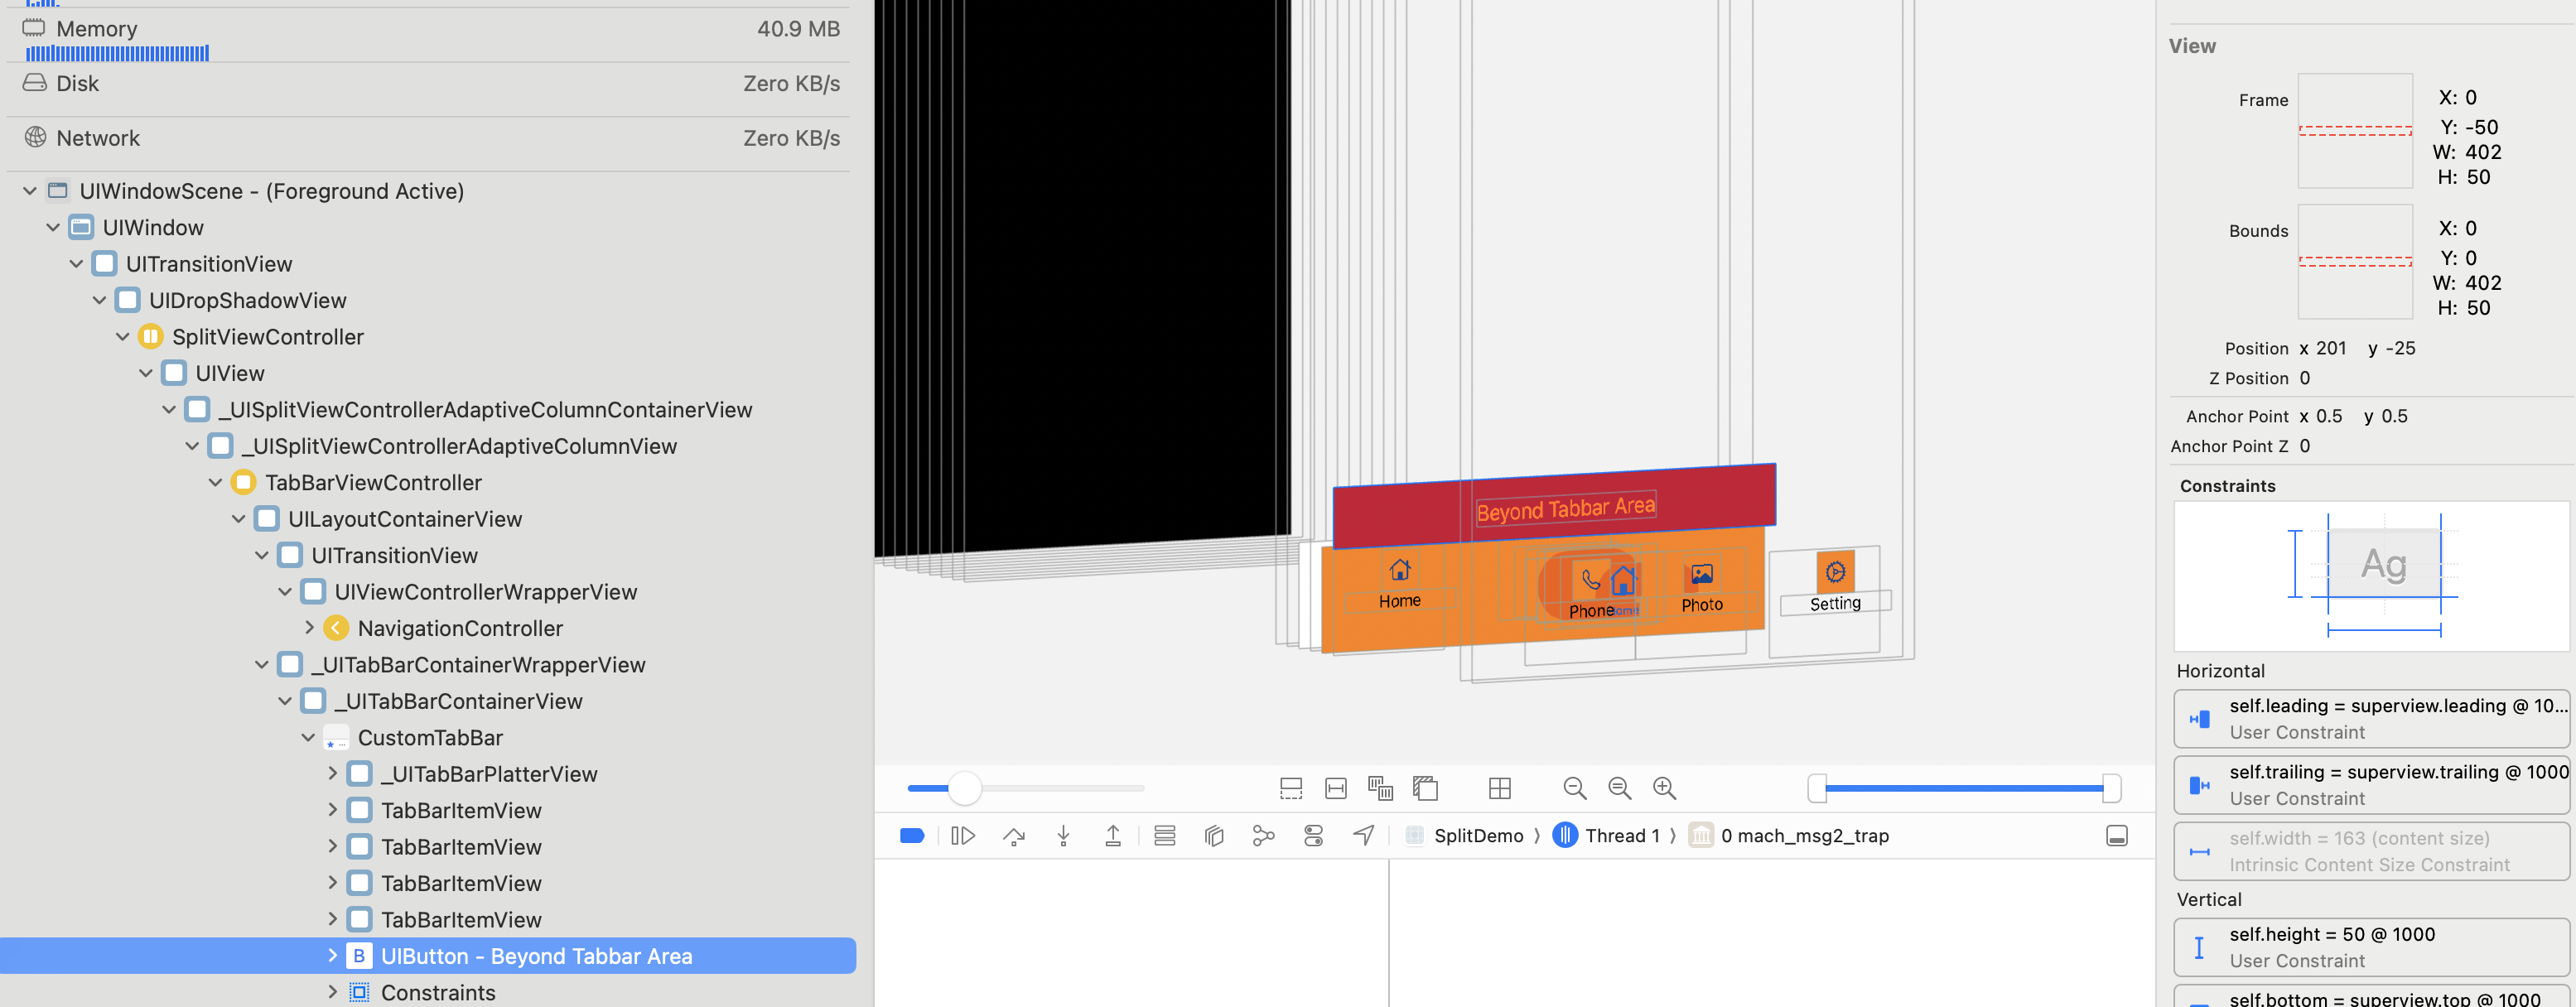Screen dimensions: 2576x1007
Task: Select TabBarViewController in the hierarchy
Action: click(372, 483)
